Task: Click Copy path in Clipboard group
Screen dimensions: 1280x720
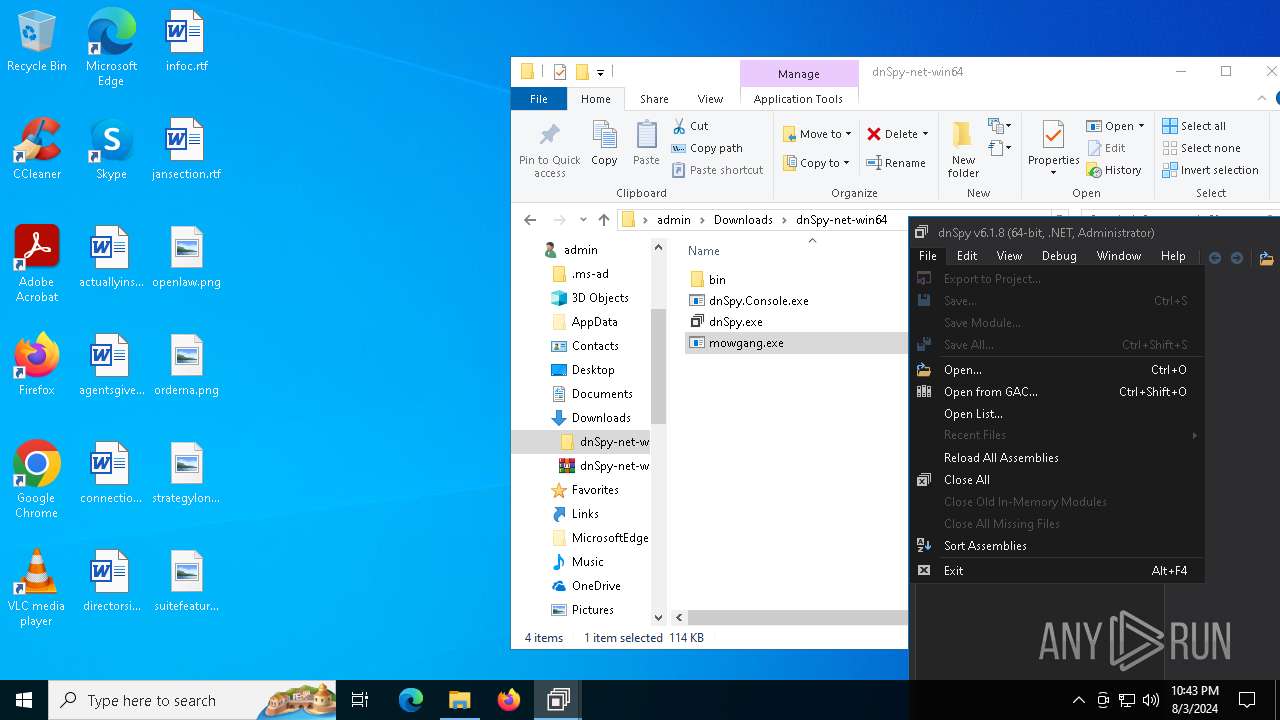Action: pos(707,148)
